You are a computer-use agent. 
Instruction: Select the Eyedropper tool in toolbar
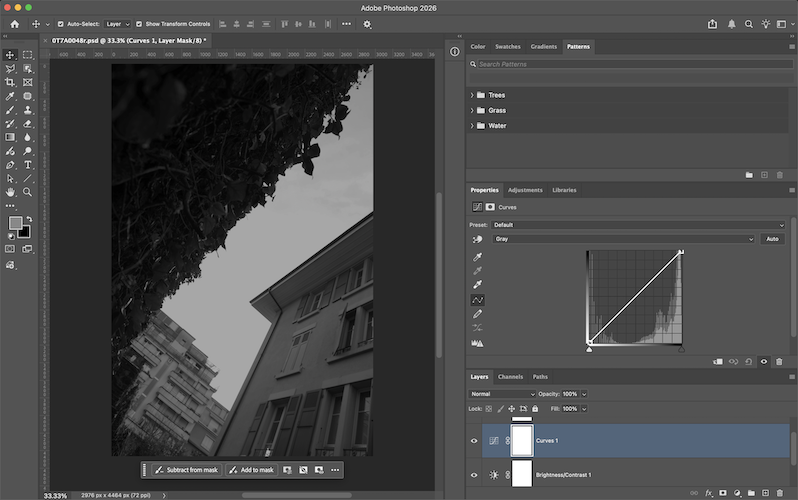tap(10, 96)
